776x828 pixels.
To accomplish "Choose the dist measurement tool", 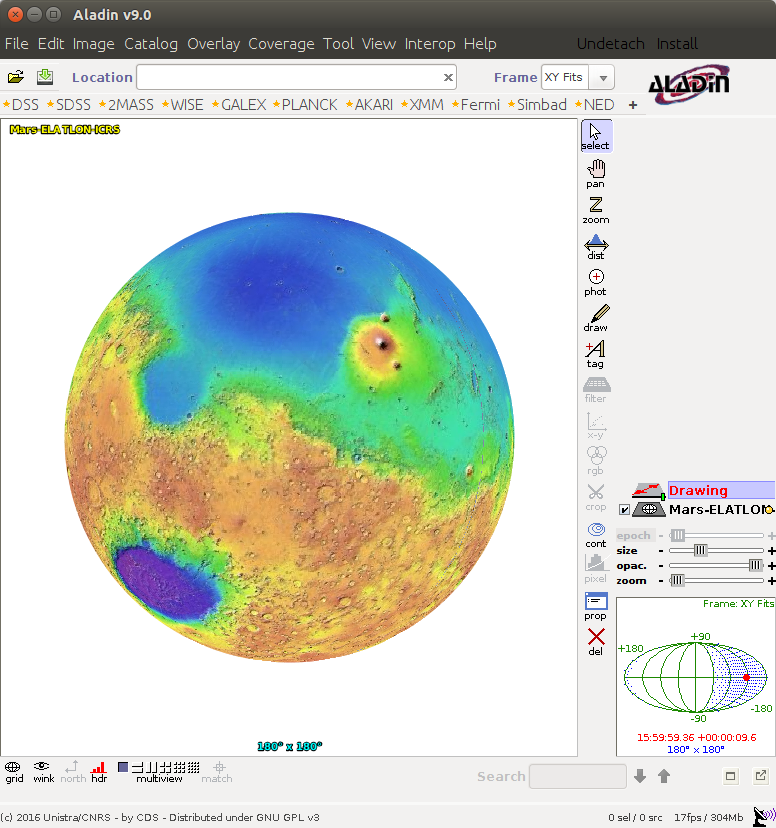I will (596, 247).
